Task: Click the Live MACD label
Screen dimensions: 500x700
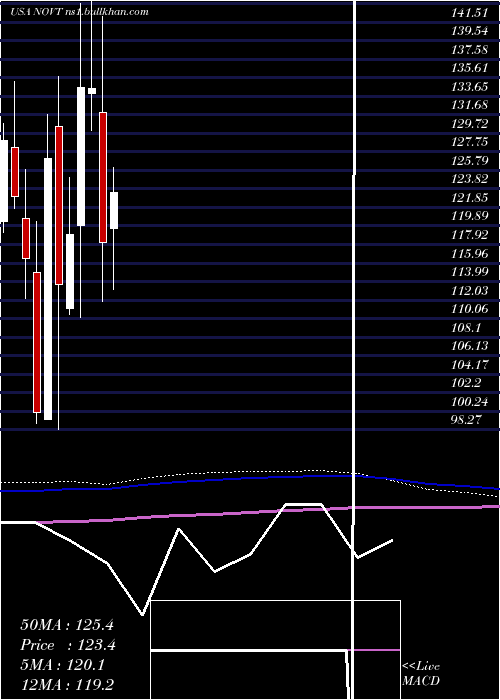Action: click(421, 674)
